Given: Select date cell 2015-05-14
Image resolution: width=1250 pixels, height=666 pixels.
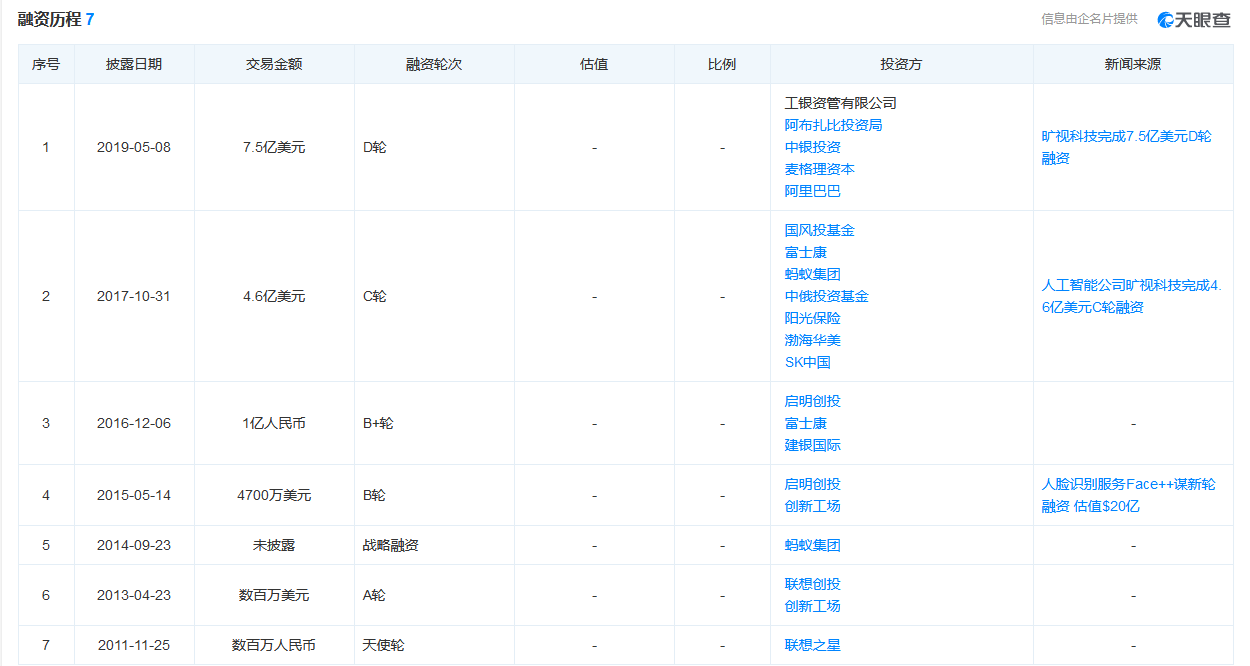Looking at the screenshot, I should click(134, 495).
